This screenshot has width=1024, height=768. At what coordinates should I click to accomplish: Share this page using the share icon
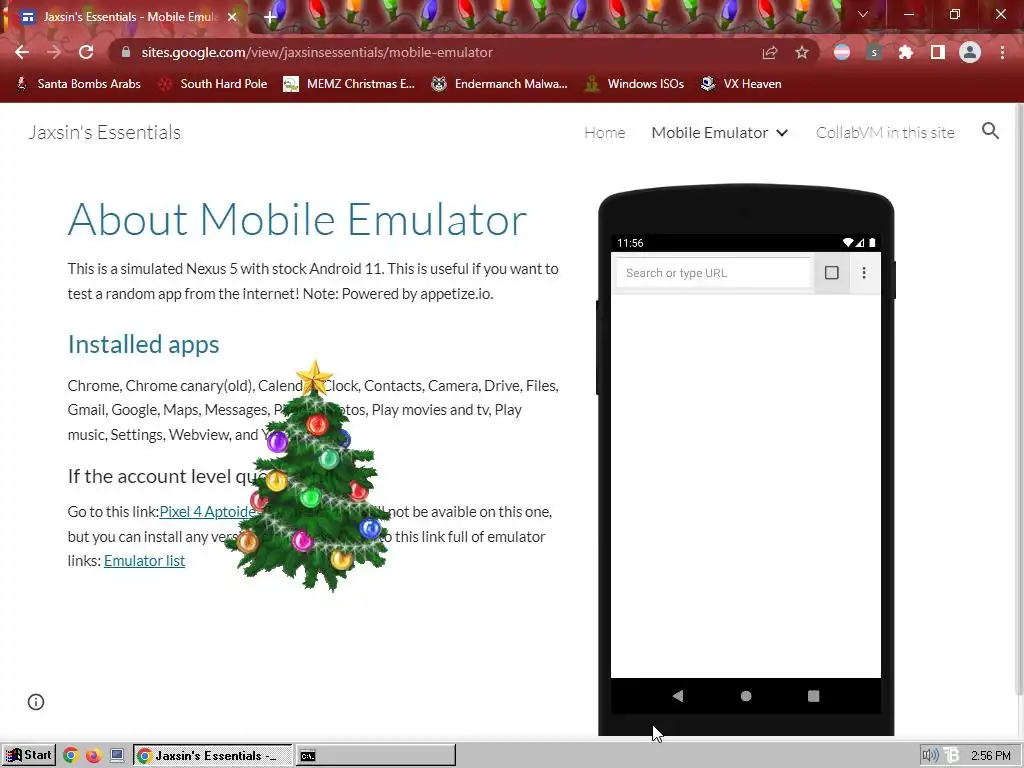[x=770, y=52]
